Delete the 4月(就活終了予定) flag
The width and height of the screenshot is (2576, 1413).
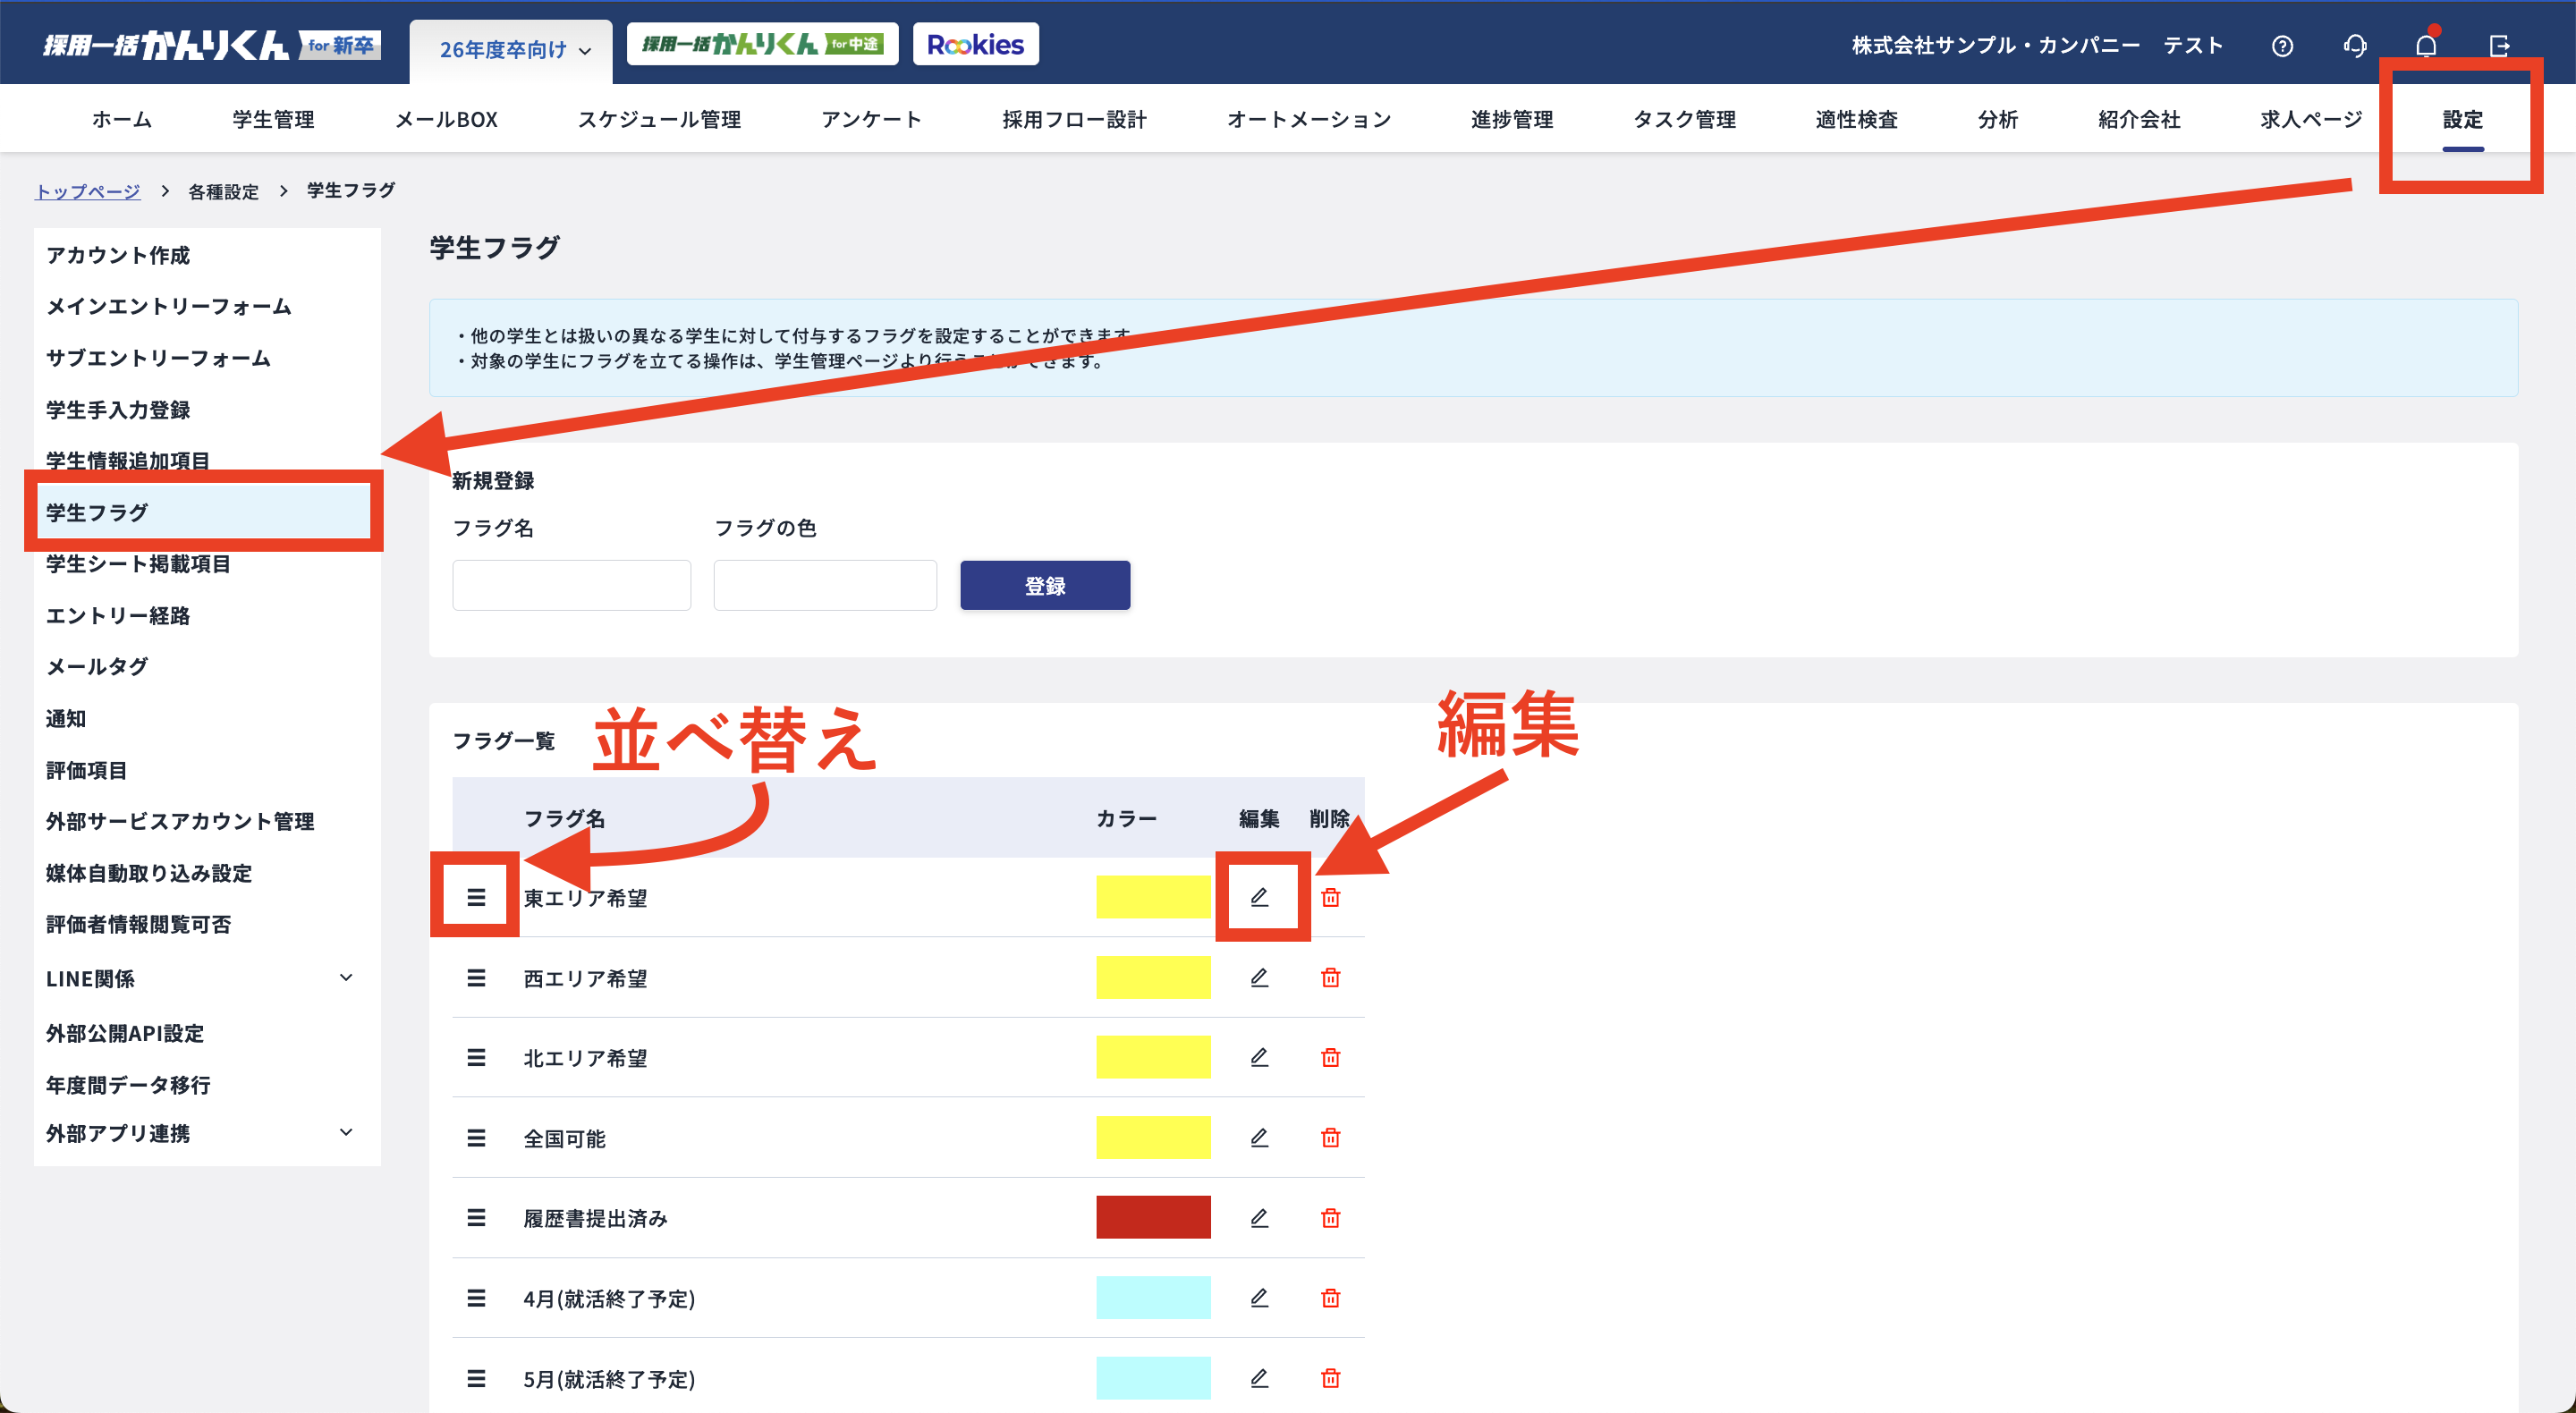tap(1330, 1298)
